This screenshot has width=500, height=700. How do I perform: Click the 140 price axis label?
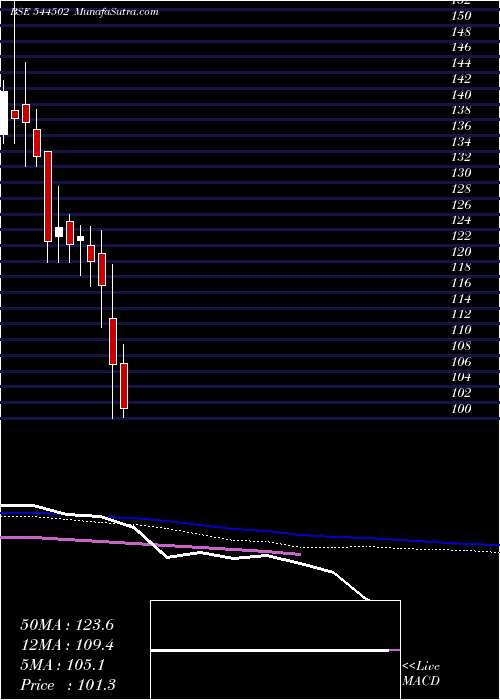coord(461,95)
